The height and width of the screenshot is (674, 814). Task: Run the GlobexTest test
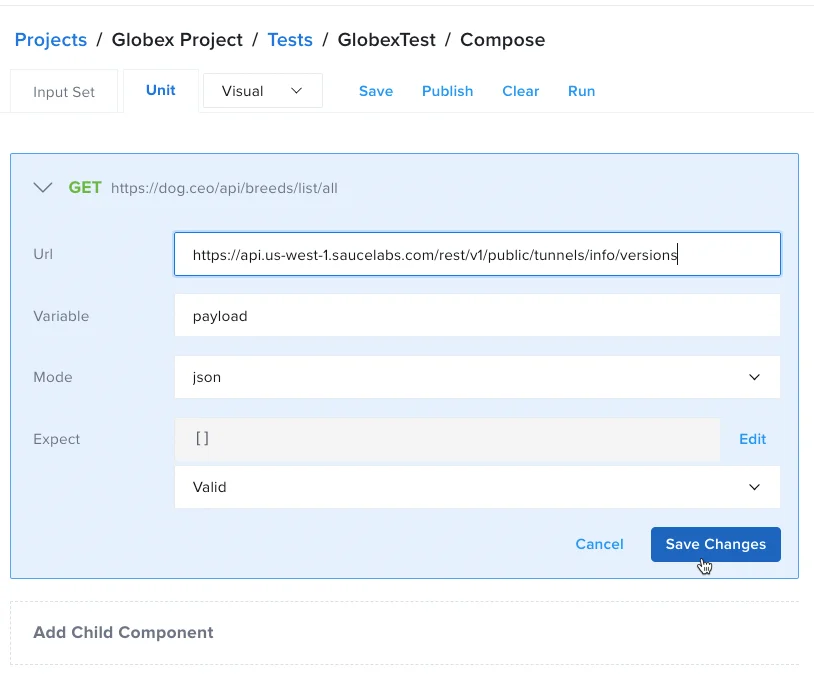point(581,90)
